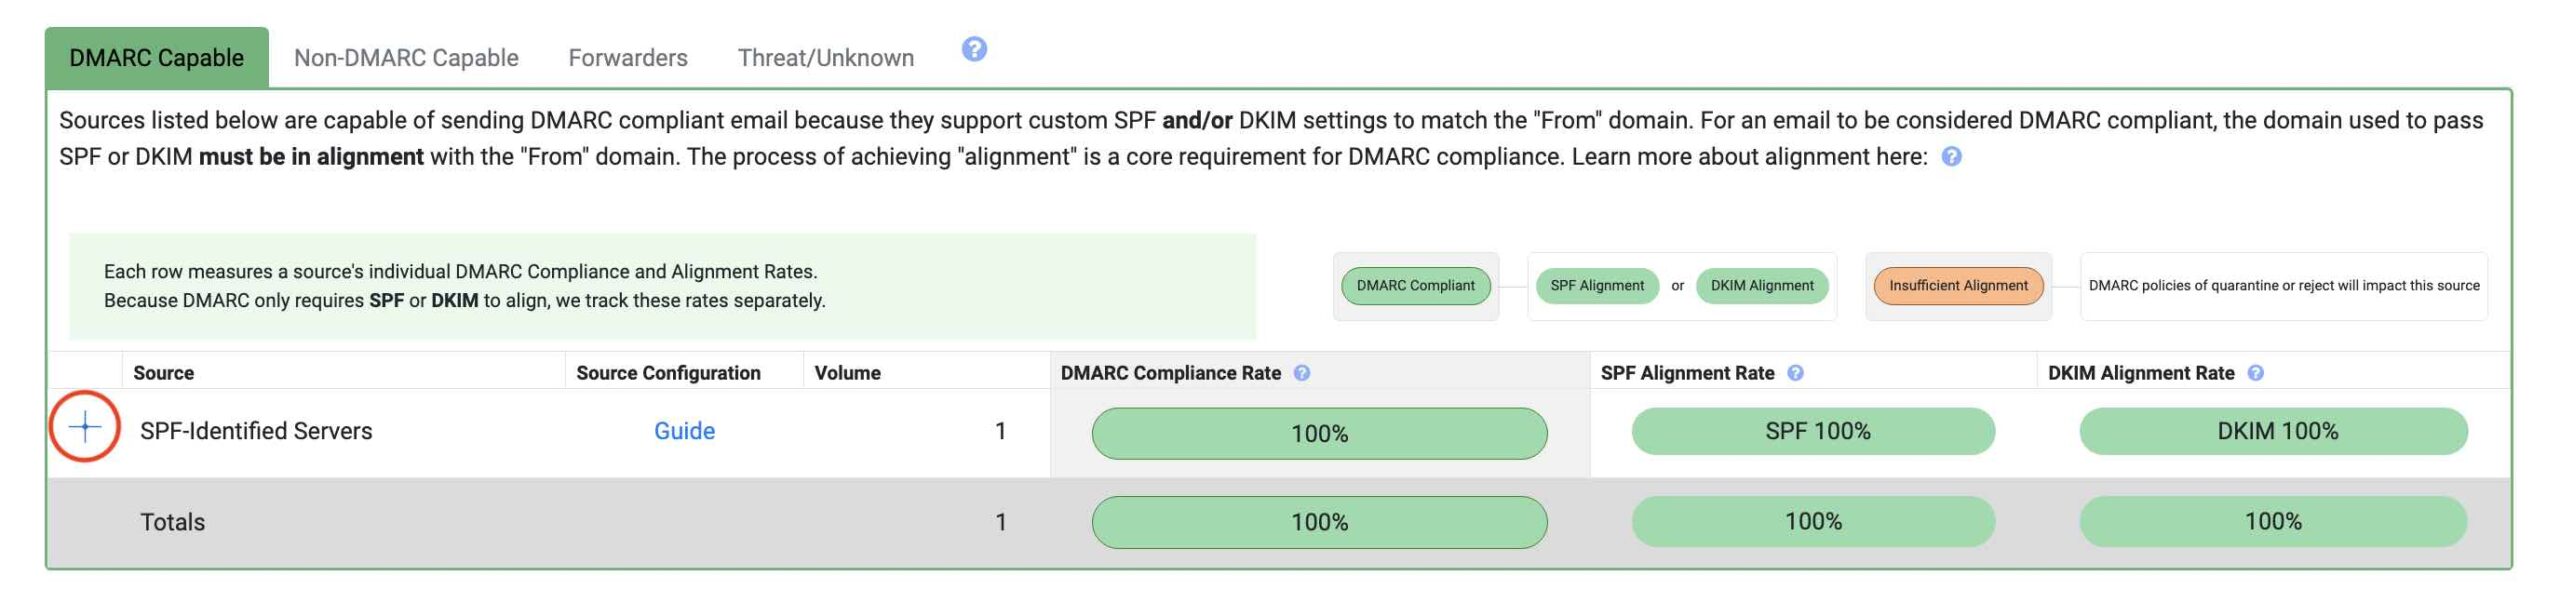The image size is (2560, 603).
Task: Click the Insufficient Alignment legend badge
Action: pyautogui.click(x=1958, y=286)
